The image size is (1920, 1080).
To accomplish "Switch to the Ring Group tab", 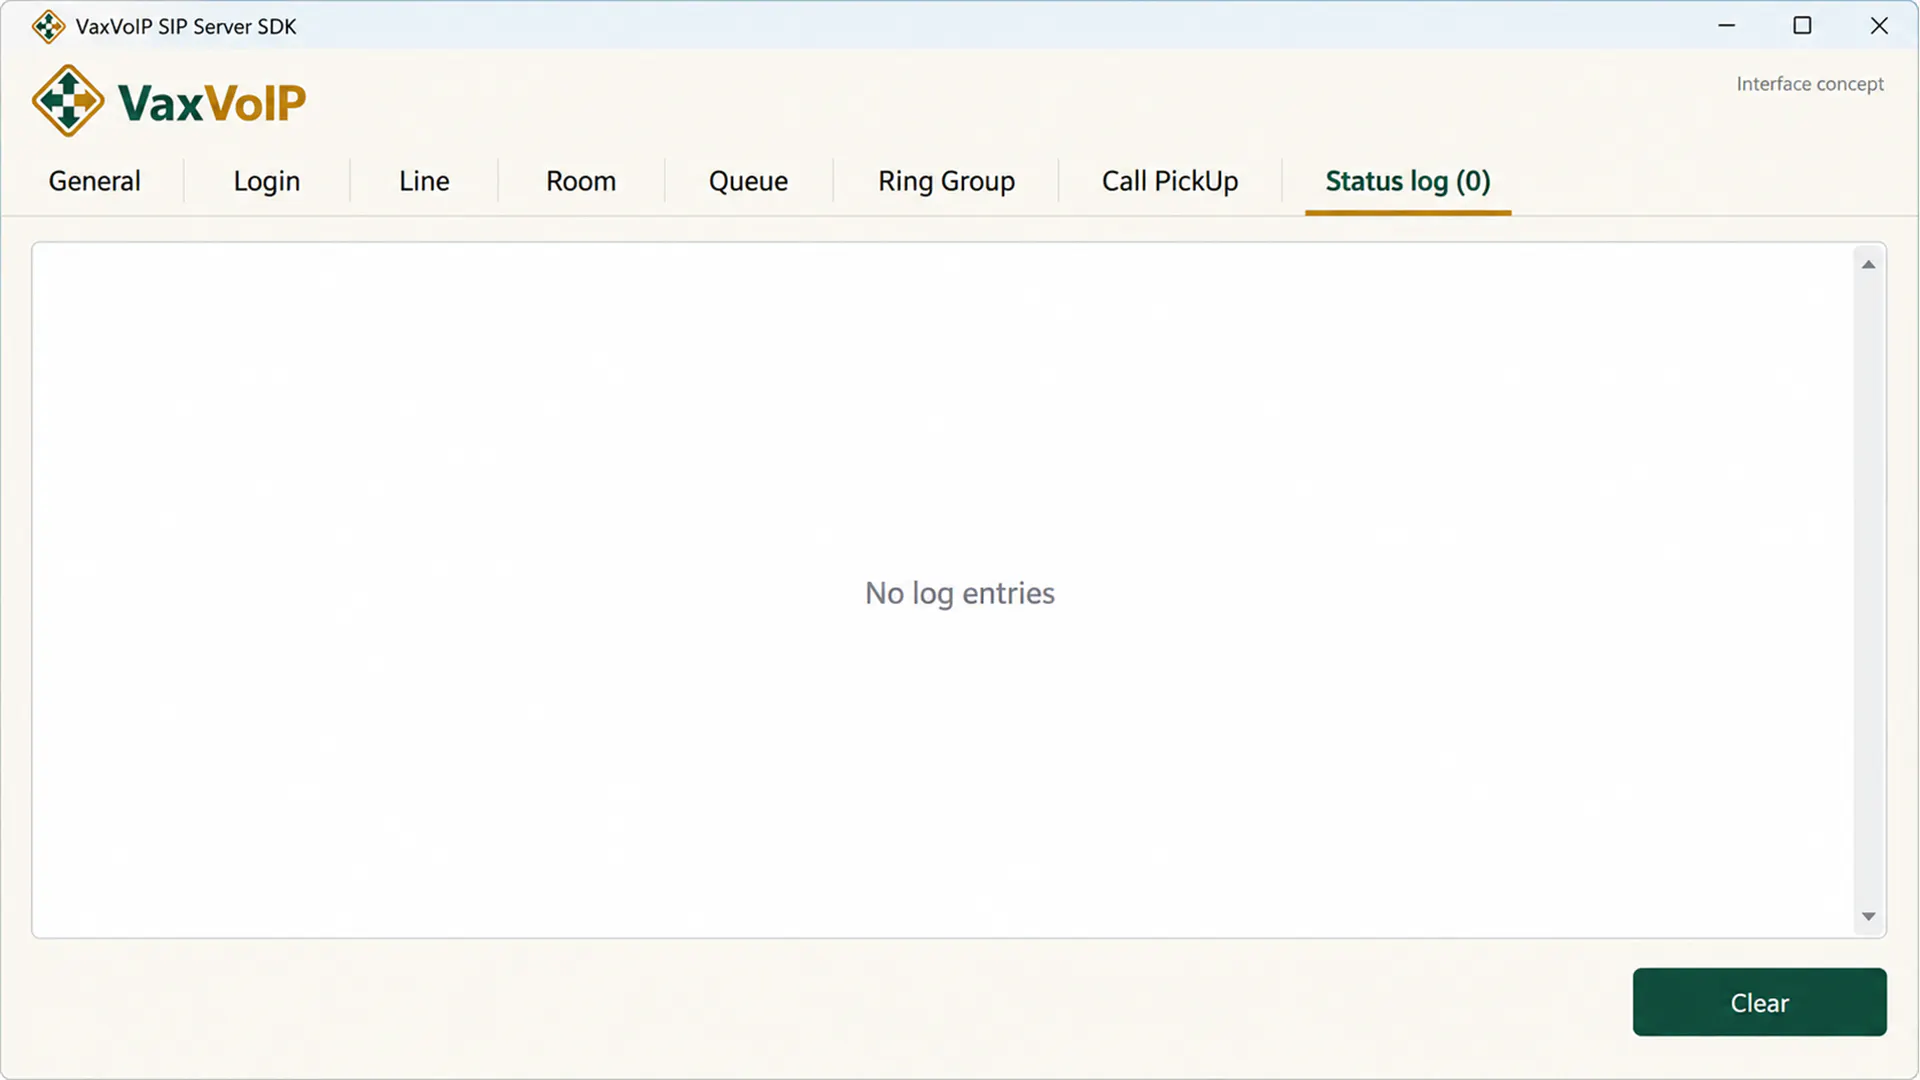I will click(x=946, y=181).
